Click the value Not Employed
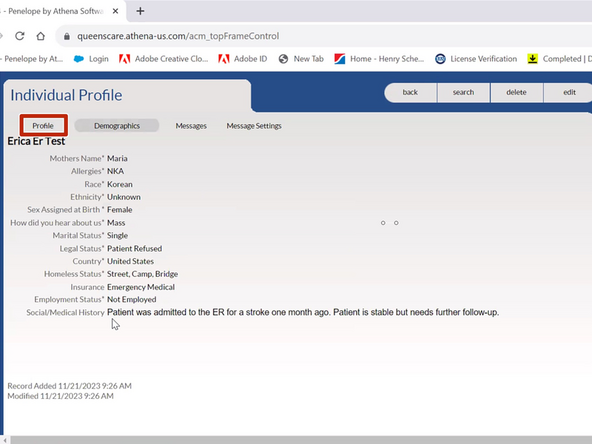This screenshot has width=592, height=444. pyautogui.click(x=131, y=300)
